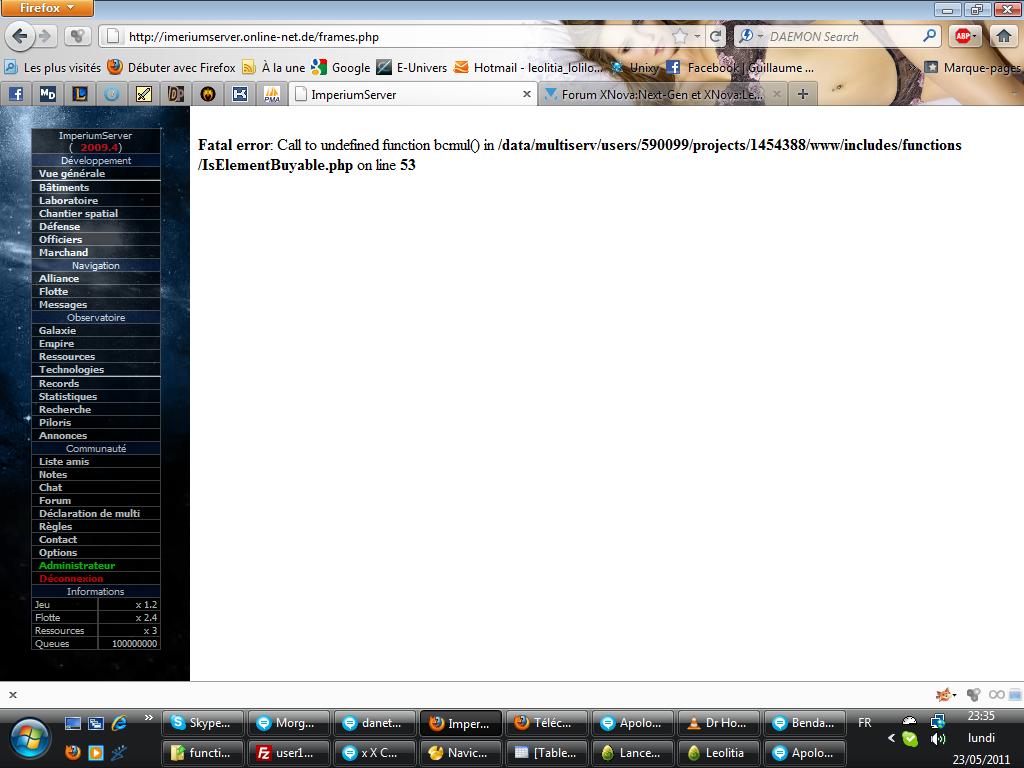Open the Windows Start orb
This screenshot has width=1024, height=768.
[29, 740]
